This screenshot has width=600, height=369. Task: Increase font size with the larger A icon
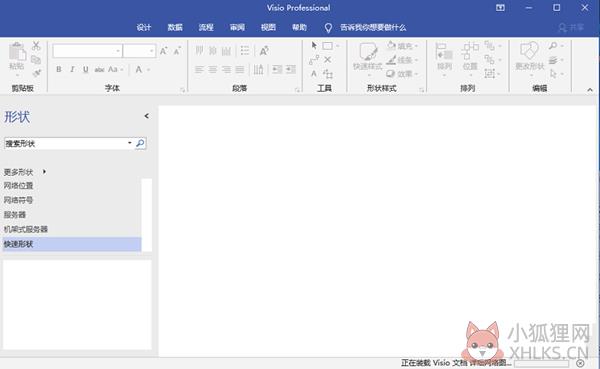pyautogui.click(x=164, y=51)
